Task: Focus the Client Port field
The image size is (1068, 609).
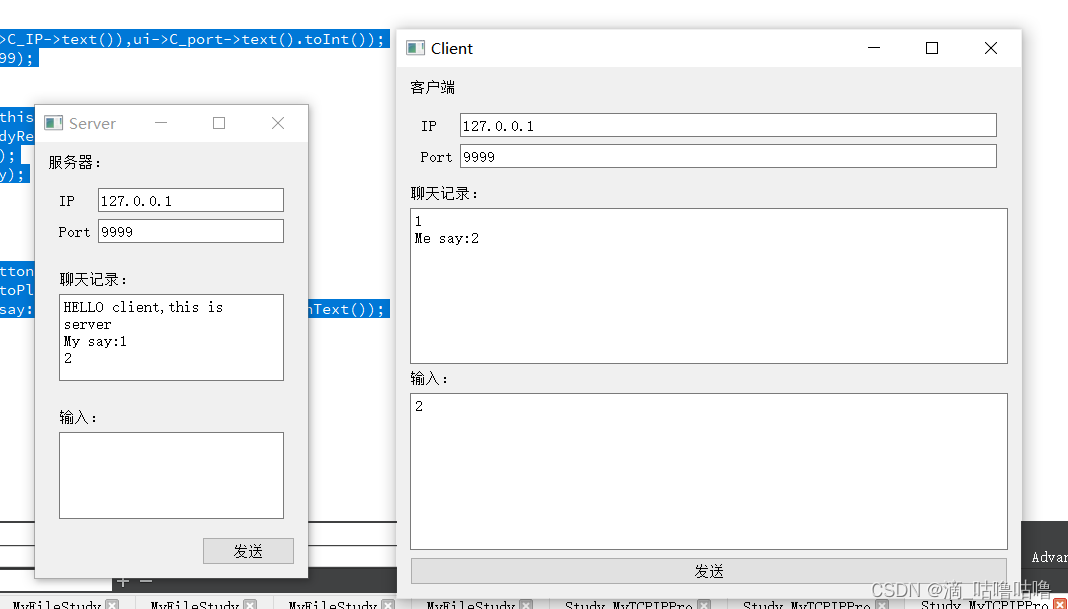Action: point(728,156)
